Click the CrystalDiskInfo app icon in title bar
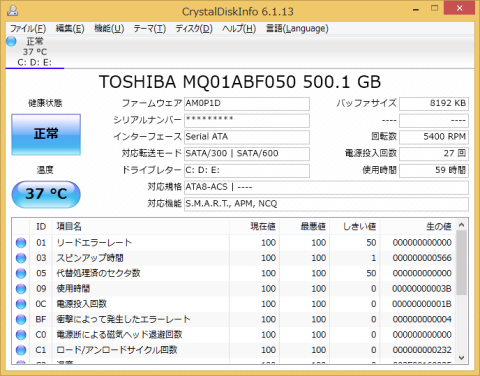 pos(12,11)
